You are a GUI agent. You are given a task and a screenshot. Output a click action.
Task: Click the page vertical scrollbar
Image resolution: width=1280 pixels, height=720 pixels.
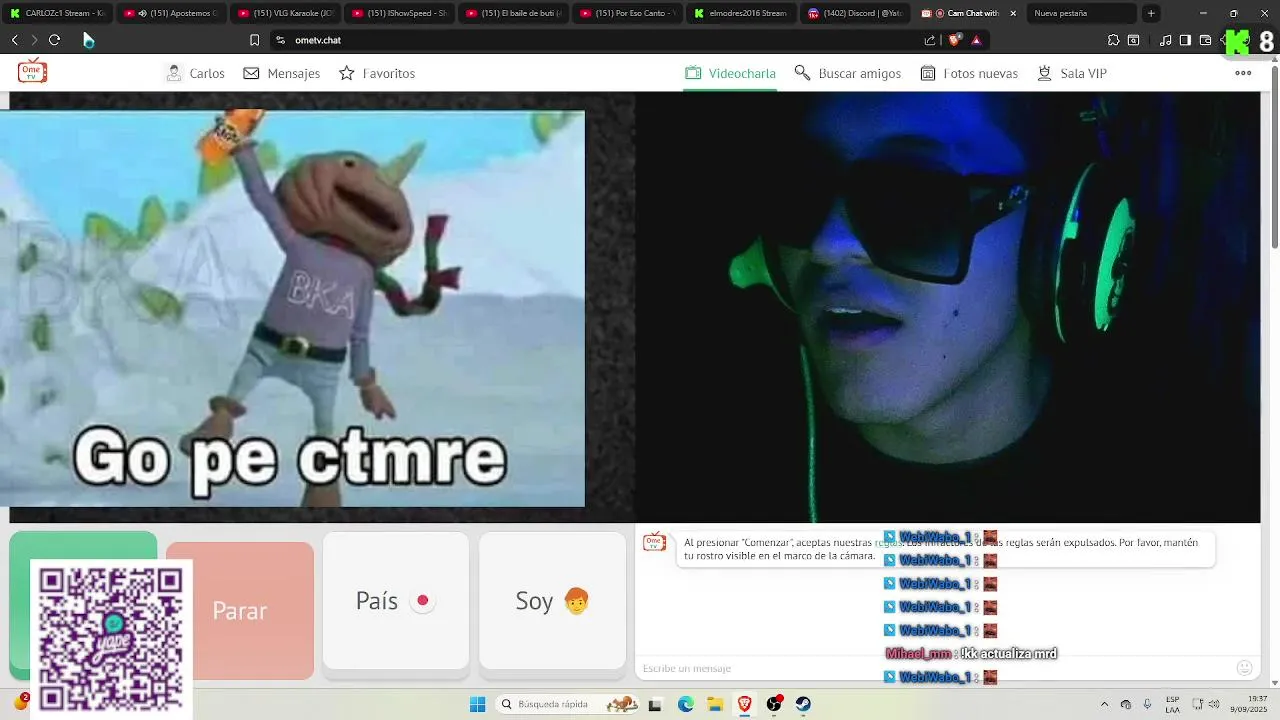tap(1274, 155)
